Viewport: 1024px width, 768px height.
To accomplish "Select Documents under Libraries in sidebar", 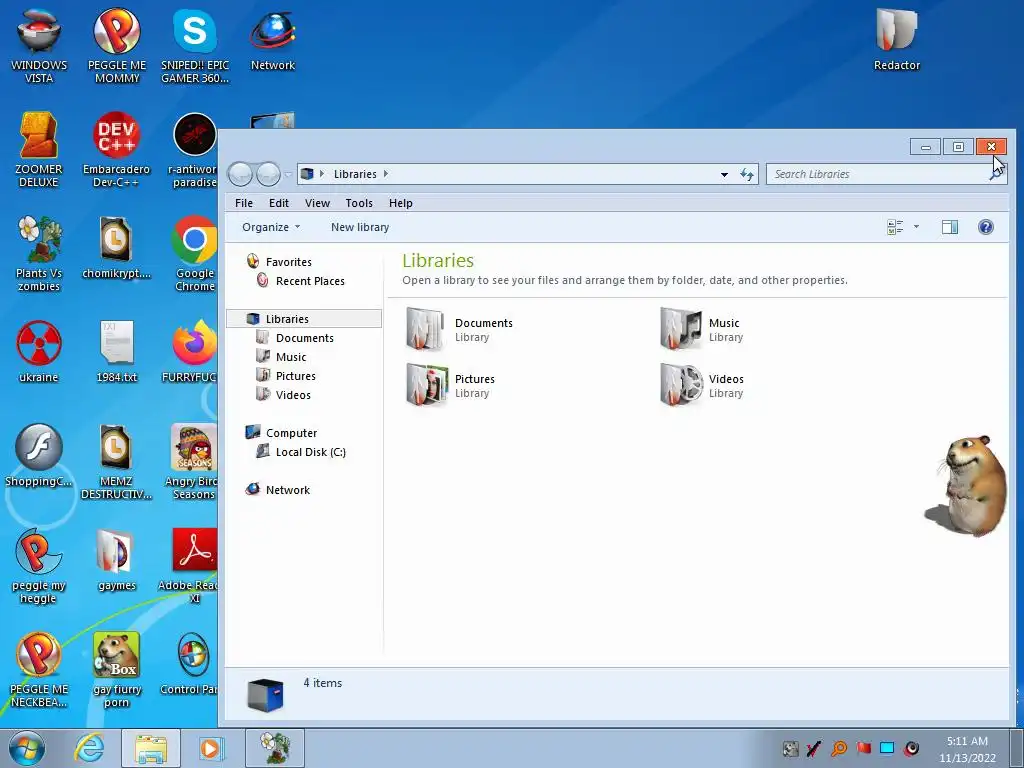I will (295, 338).
